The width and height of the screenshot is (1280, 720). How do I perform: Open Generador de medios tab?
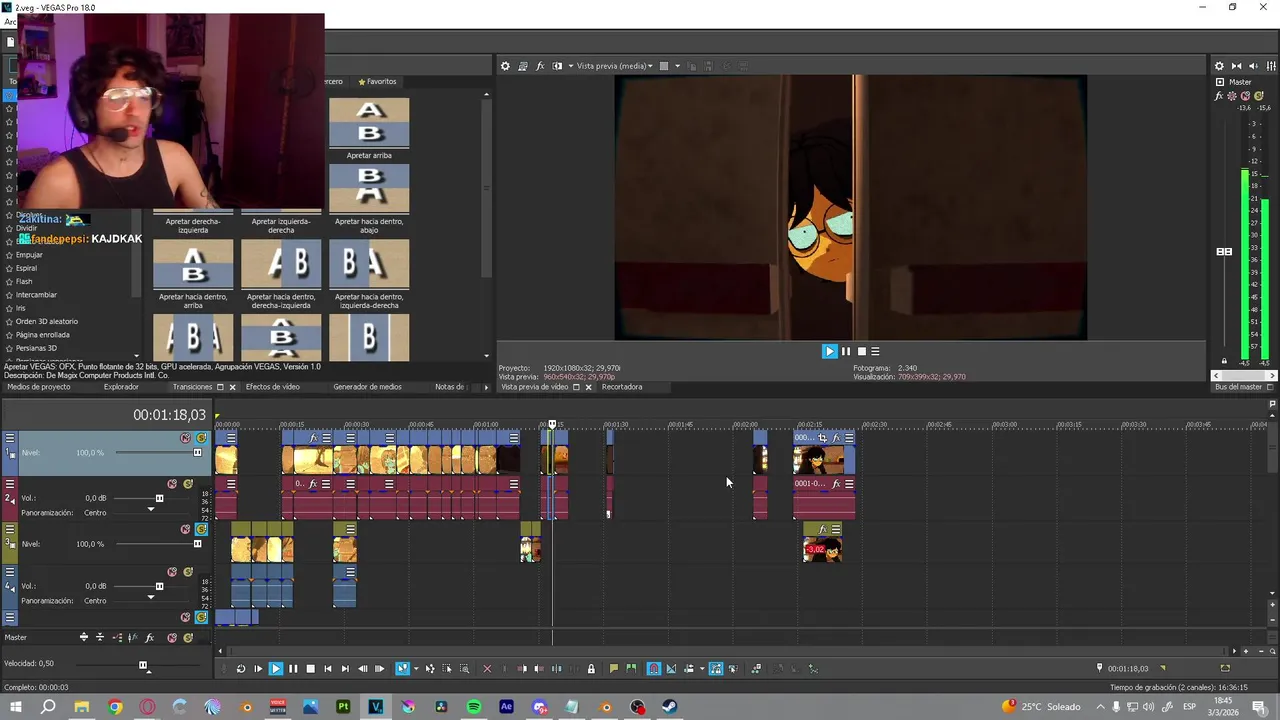[x=367, y=387]
